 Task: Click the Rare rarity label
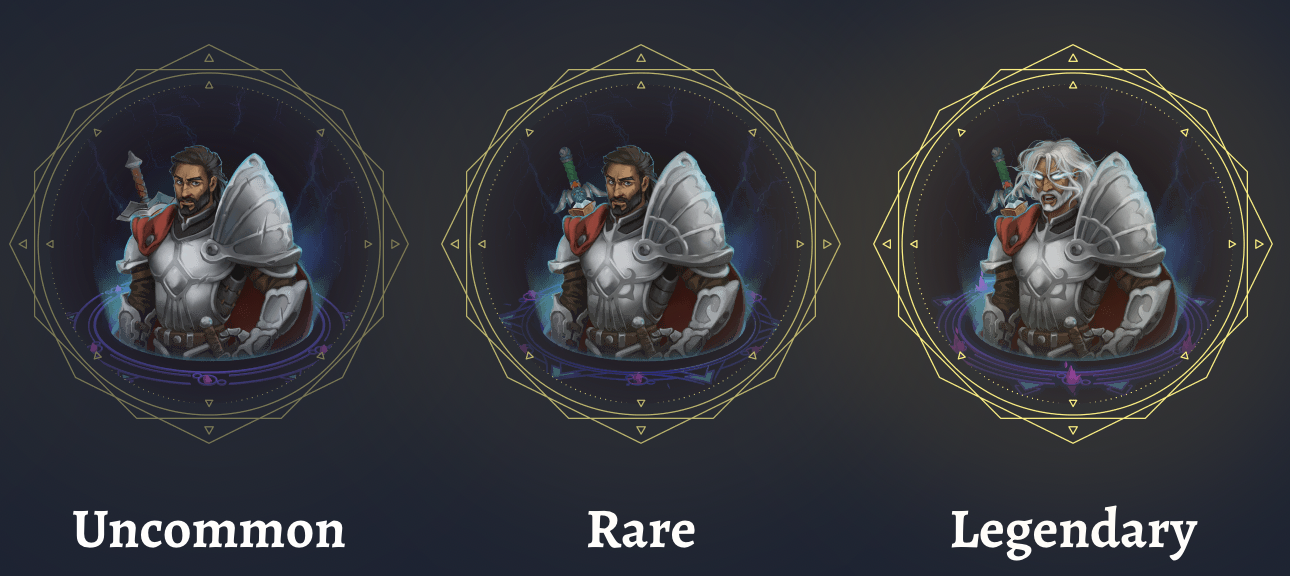[641, 530]
